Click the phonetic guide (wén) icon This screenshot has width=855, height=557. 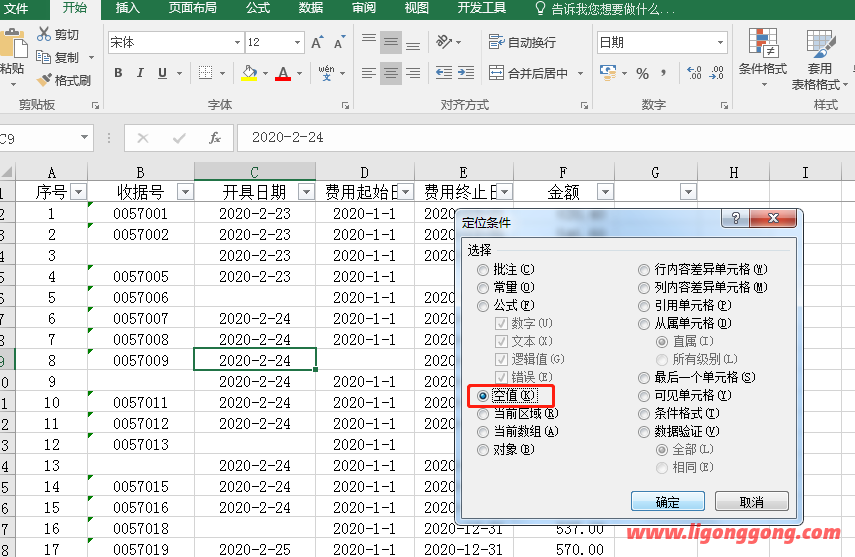326,73
